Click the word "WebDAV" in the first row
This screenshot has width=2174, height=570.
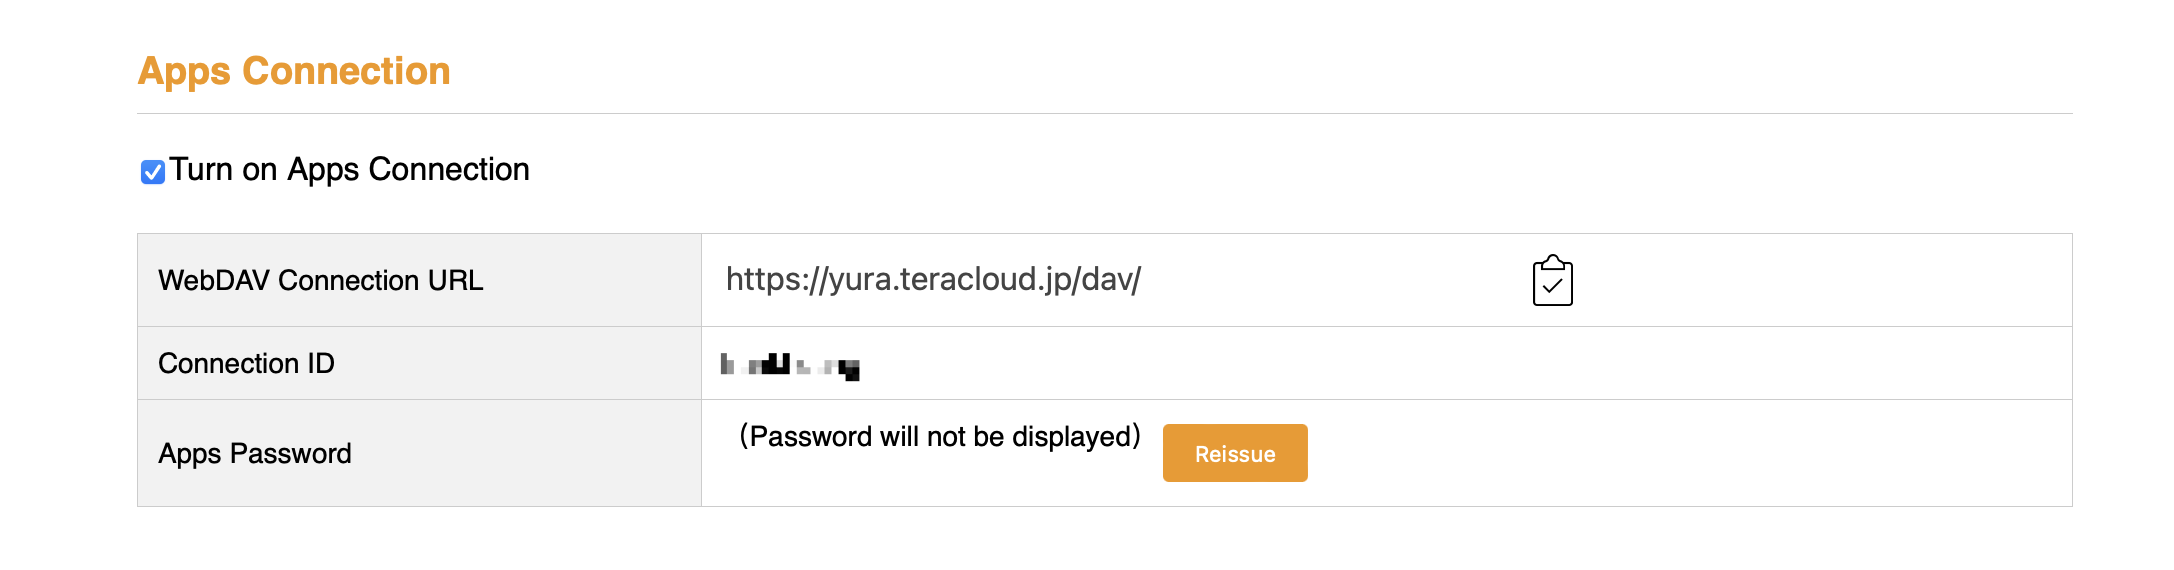point(214,281)
